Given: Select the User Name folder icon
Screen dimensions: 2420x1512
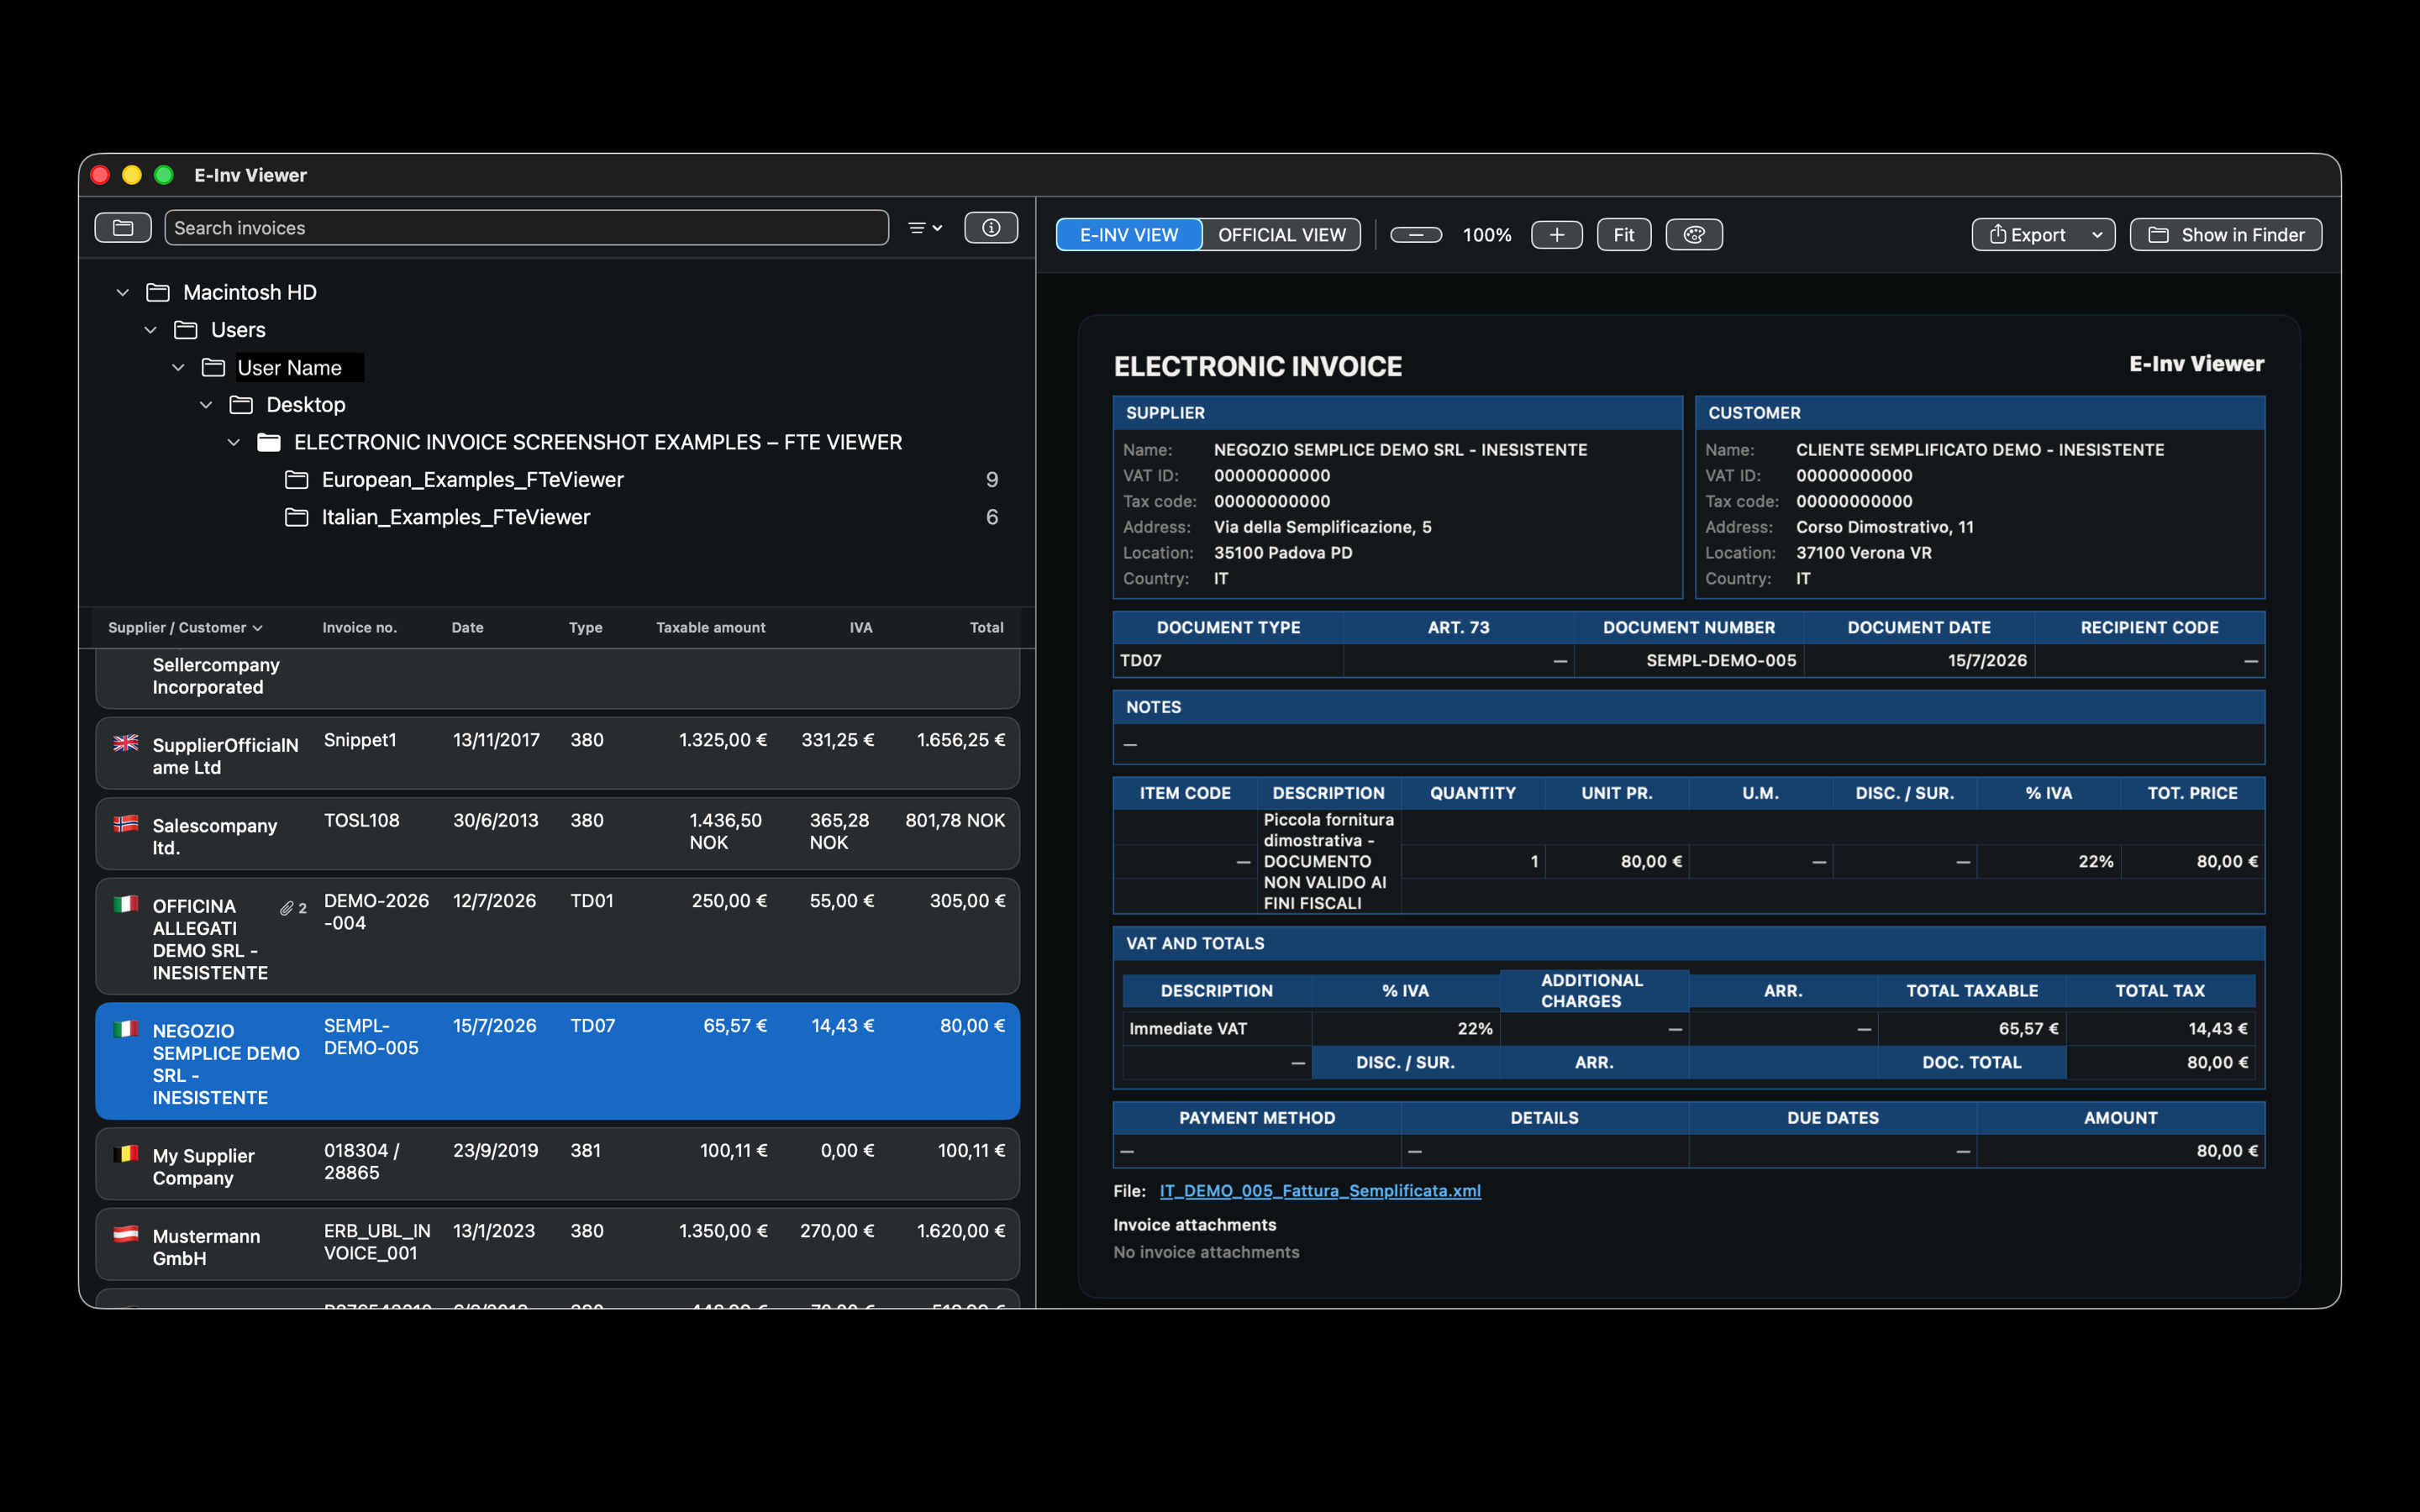Looking at the screenshot, I should click(214, 368).
